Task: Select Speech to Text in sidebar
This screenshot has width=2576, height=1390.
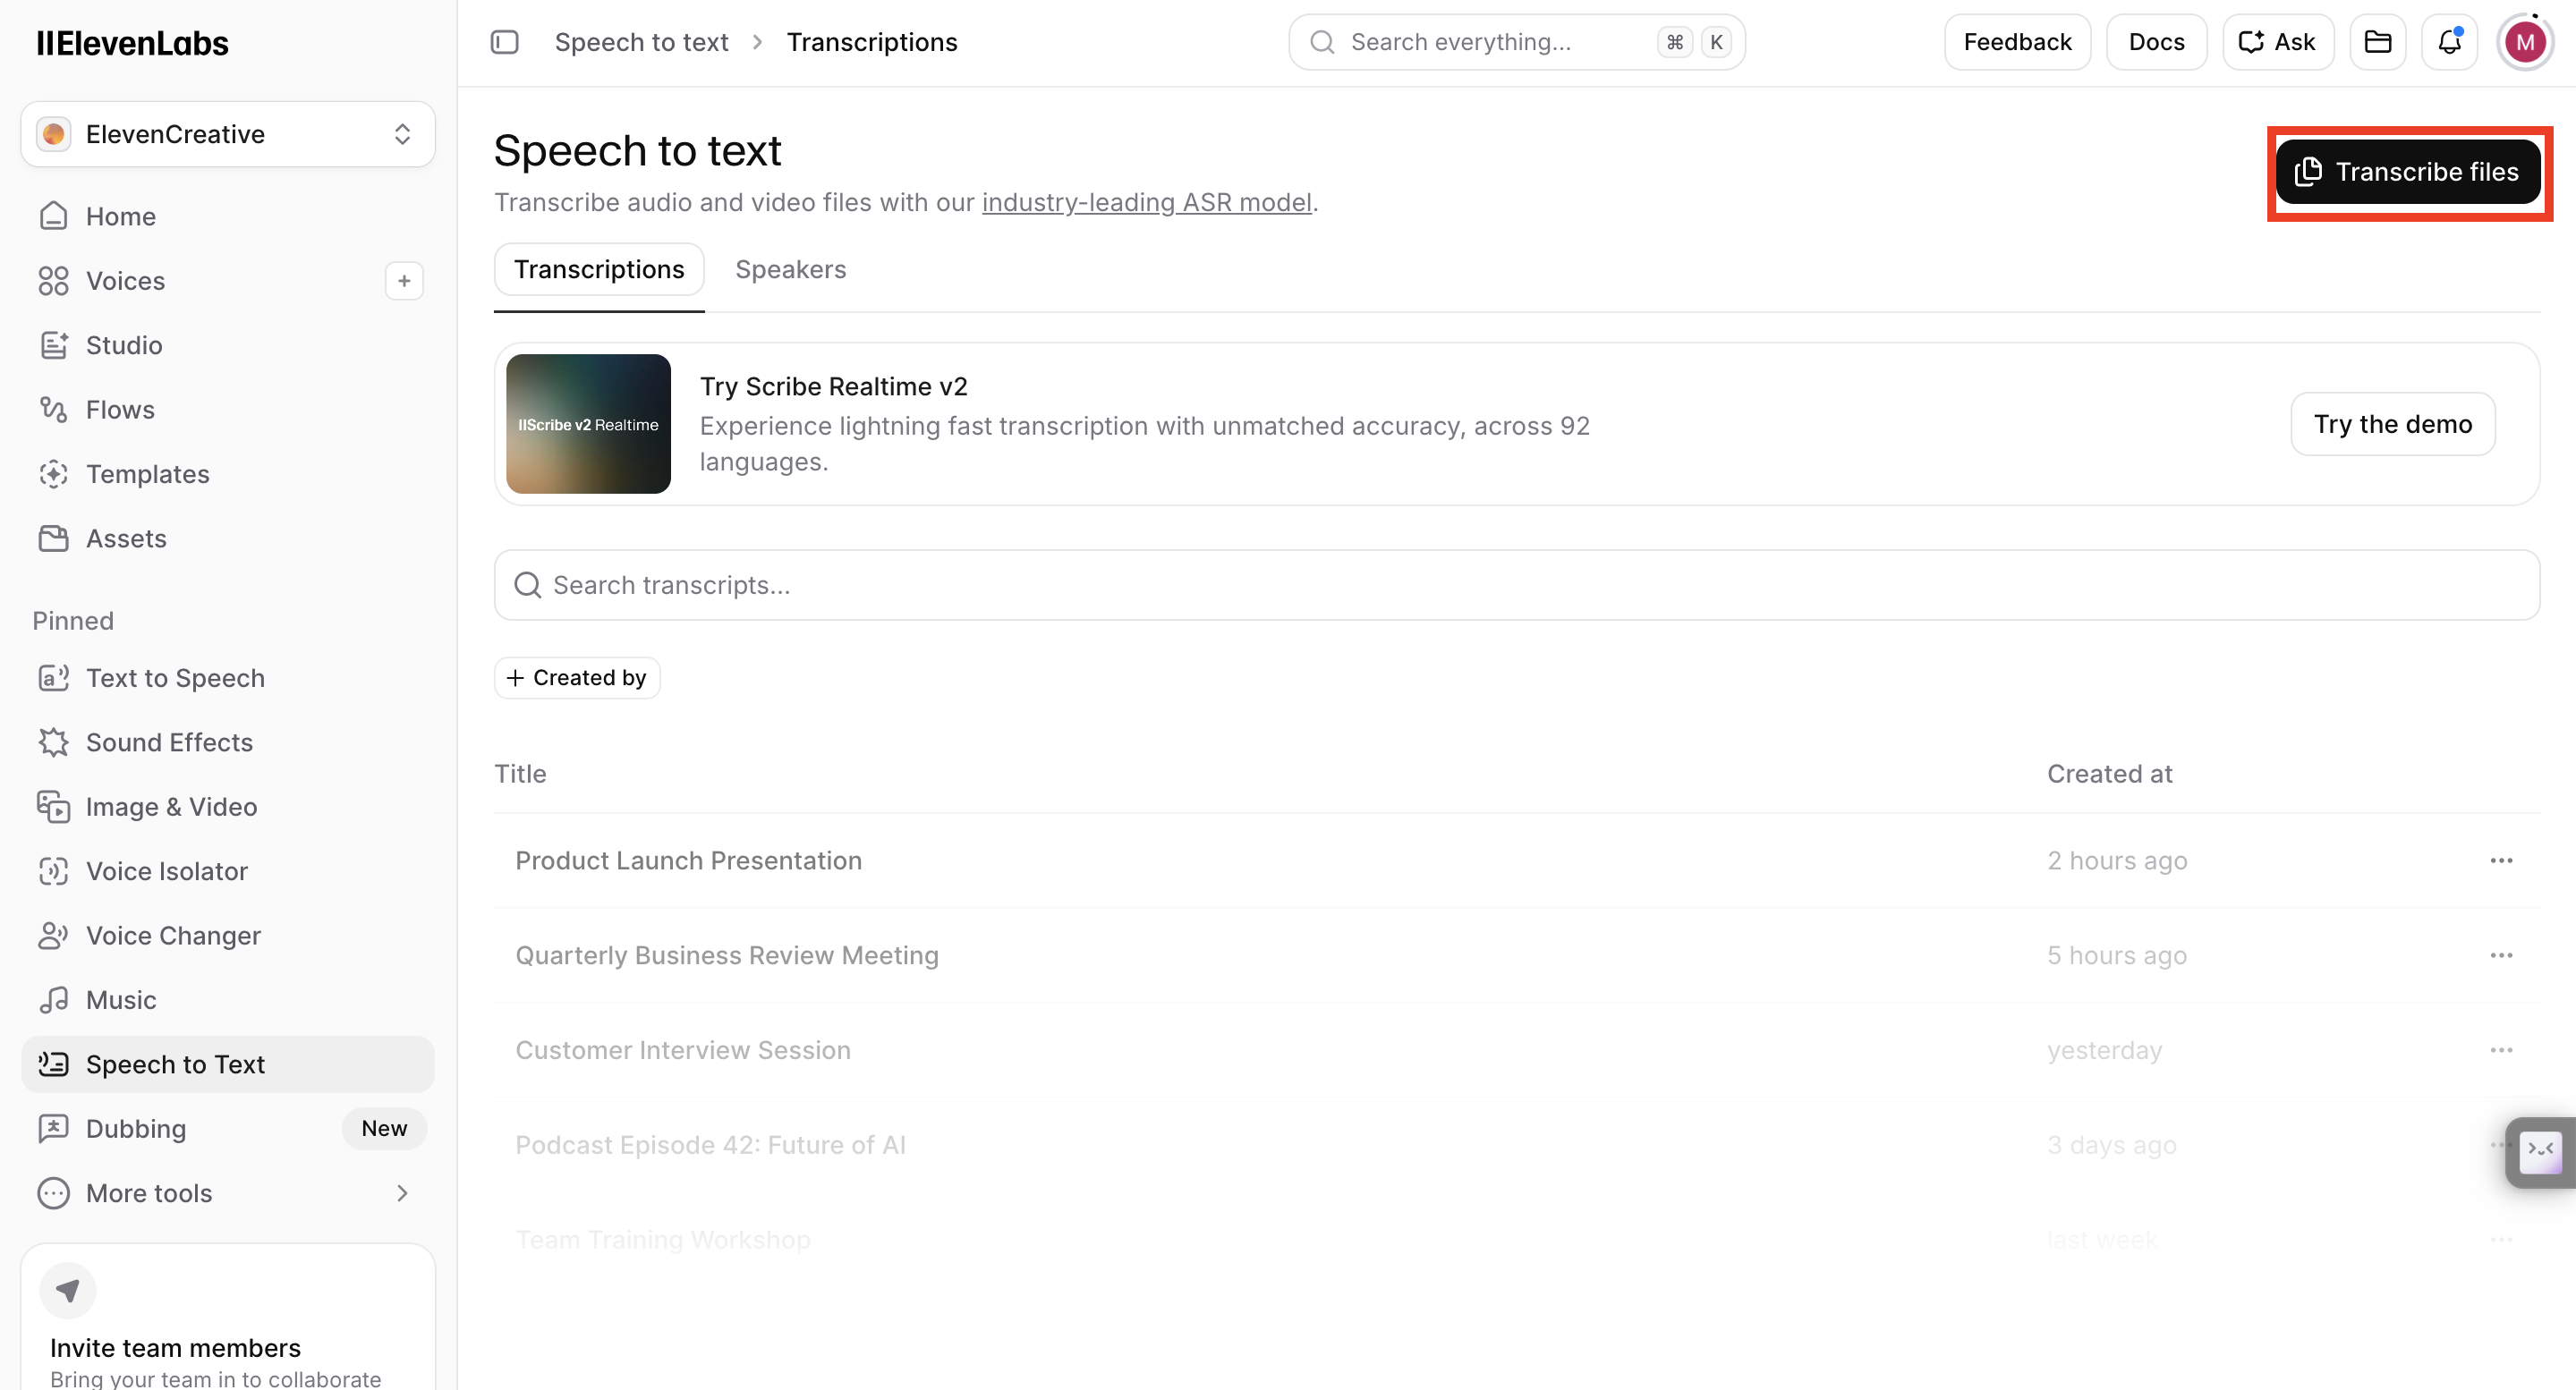Action: pyautogui.click(x=228, y=1064)
